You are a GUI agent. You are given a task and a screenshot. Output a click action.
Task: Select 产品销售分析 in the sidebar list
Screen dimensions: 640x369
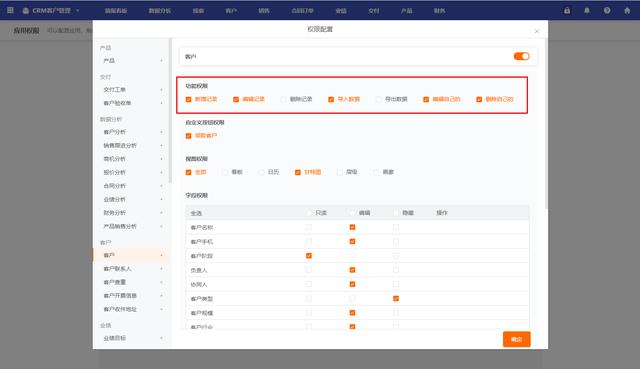120,227
